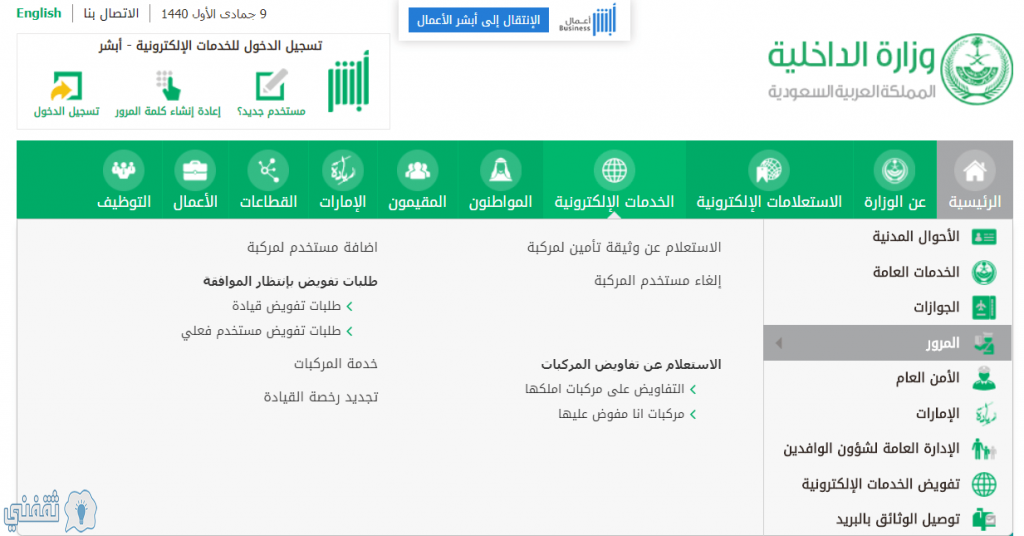The image size is (1024, 536).
Task: Click the emblem icon above عن الوزارة
Action: [x=895, y=170]
